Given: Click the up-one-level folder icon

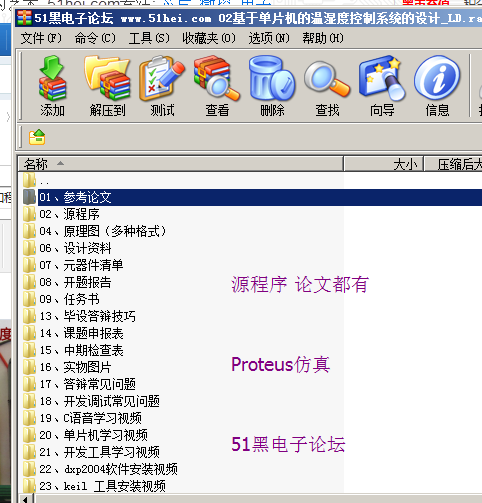Looking at the screenshot, I should (x=37, y=137).
